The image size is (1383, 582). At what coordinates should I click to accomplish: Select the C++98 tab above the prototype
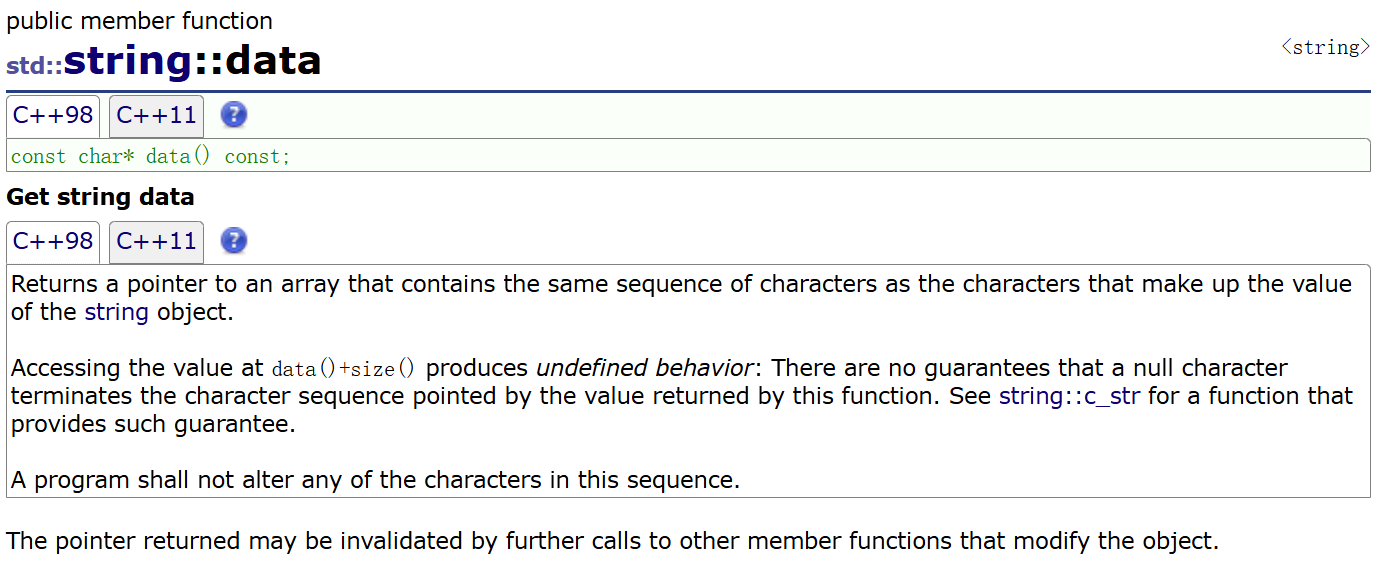click(53, 116)
